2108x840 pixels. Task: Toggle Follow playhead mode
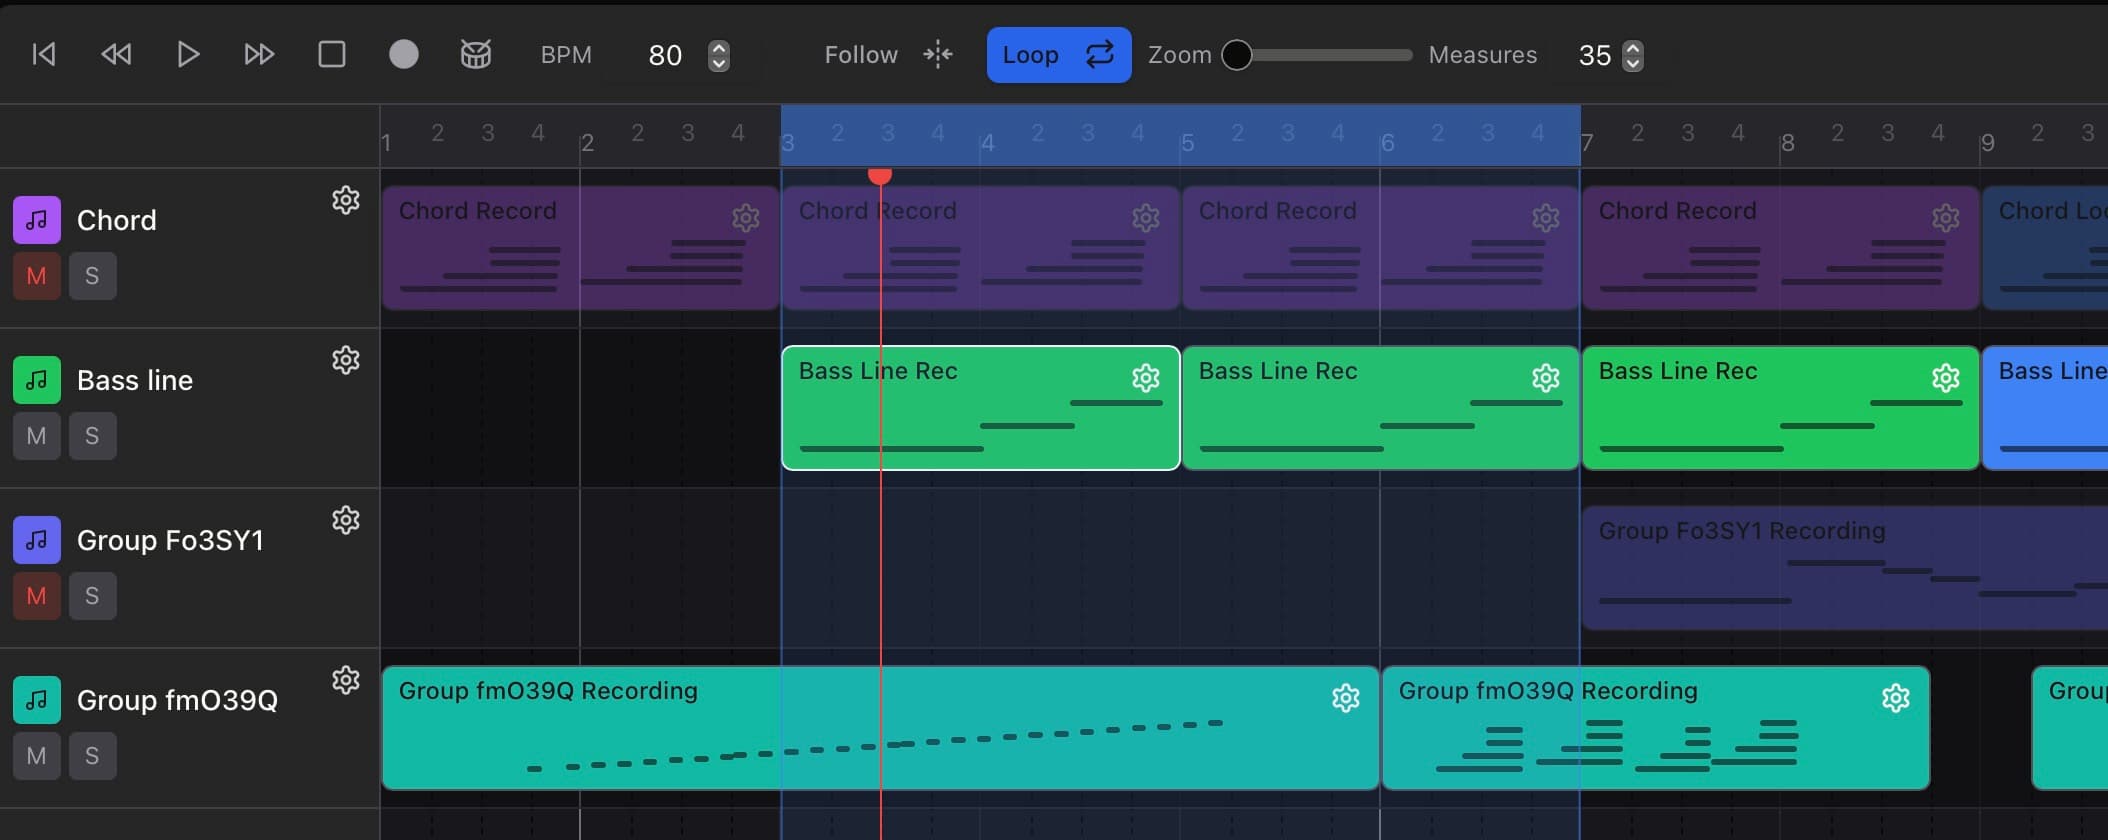click(888, 55)
